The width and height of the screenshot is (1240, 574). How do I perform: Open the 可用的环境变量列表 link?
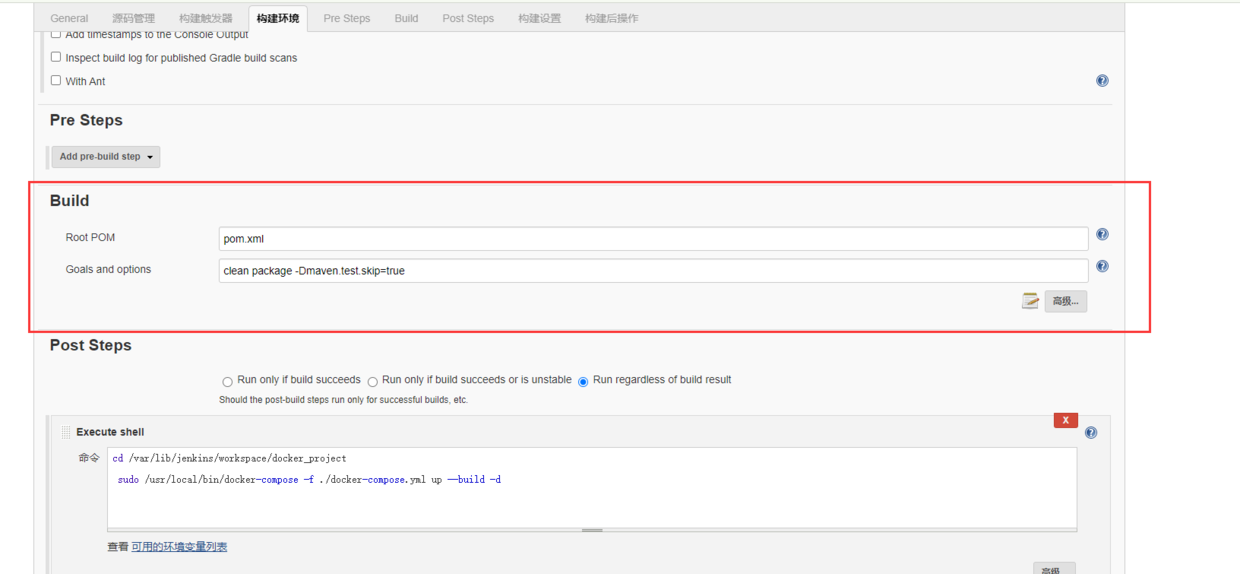click(x=179, y=547)
